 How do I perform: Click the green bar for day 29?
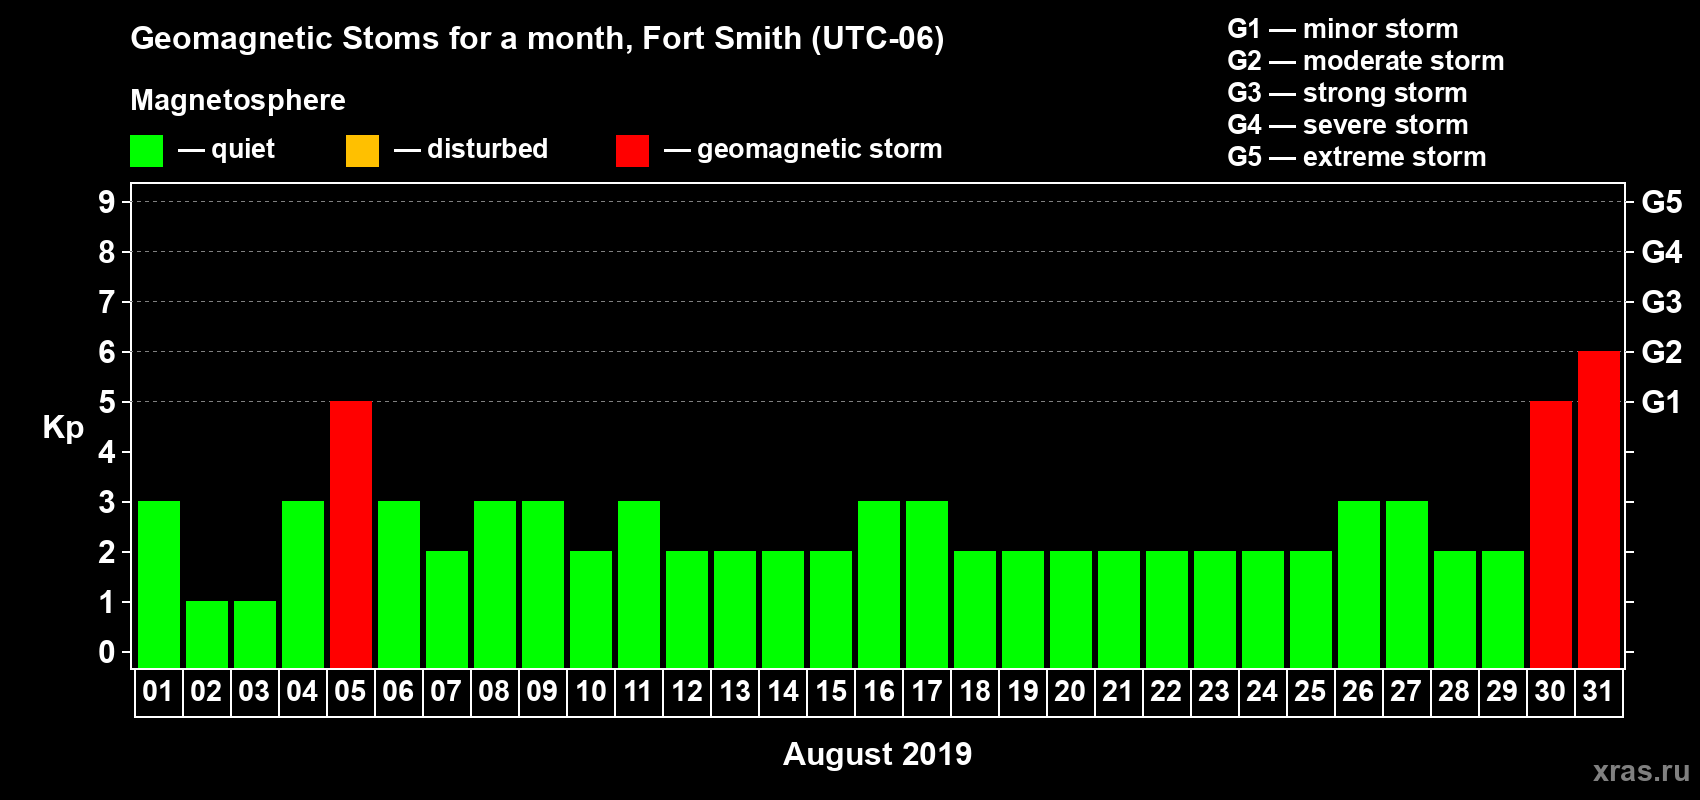pos(1503,610)
